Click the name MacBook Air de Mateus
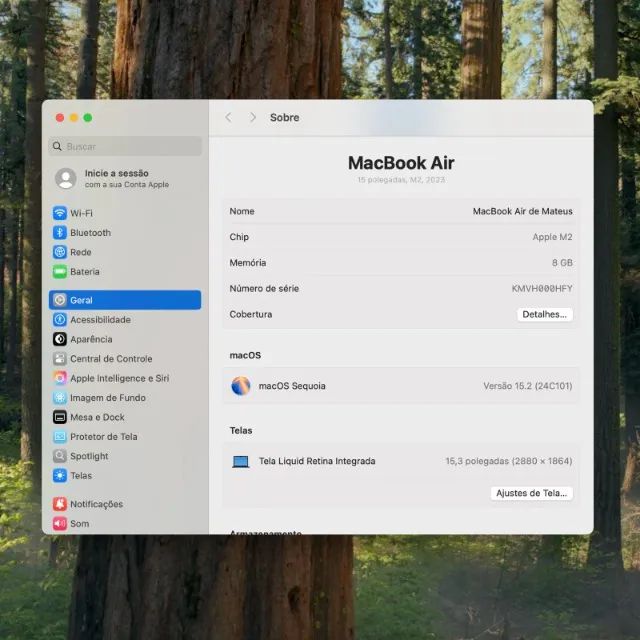 coord(522,211)
